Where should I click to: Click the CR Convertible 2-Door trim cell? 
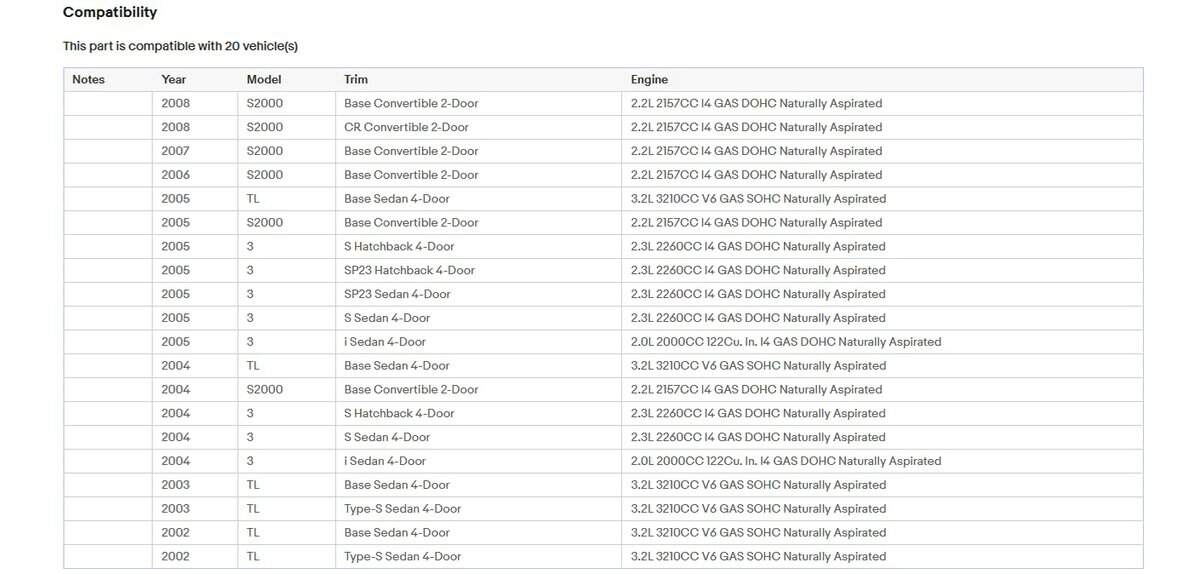tap(406, 127)
